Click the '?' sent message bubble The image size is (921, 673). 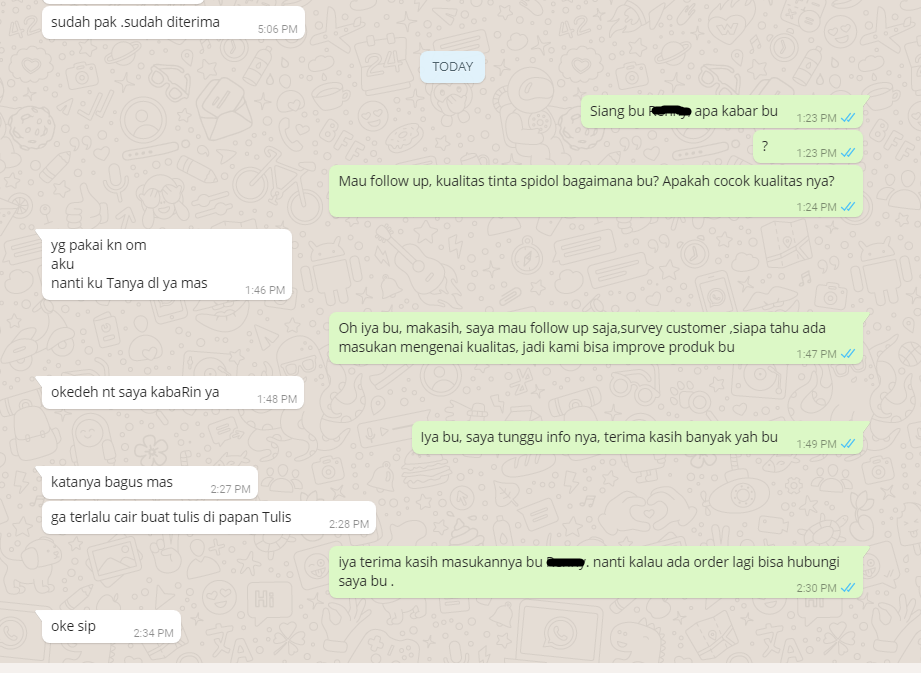tap(808, 147)
